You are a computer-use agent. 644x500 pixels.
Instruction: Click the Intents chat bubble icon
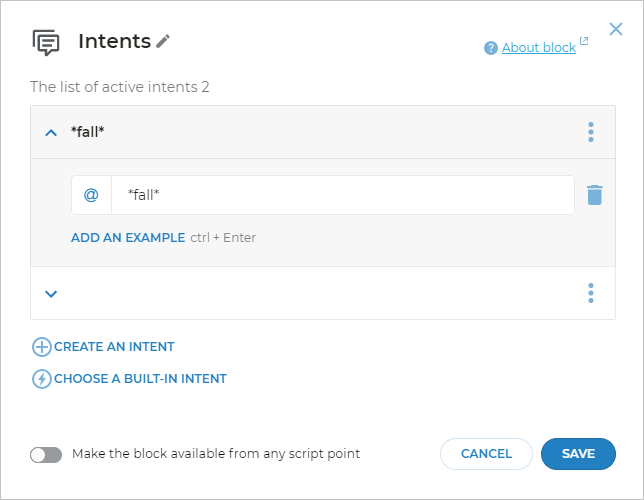click(x=46, y=42)
